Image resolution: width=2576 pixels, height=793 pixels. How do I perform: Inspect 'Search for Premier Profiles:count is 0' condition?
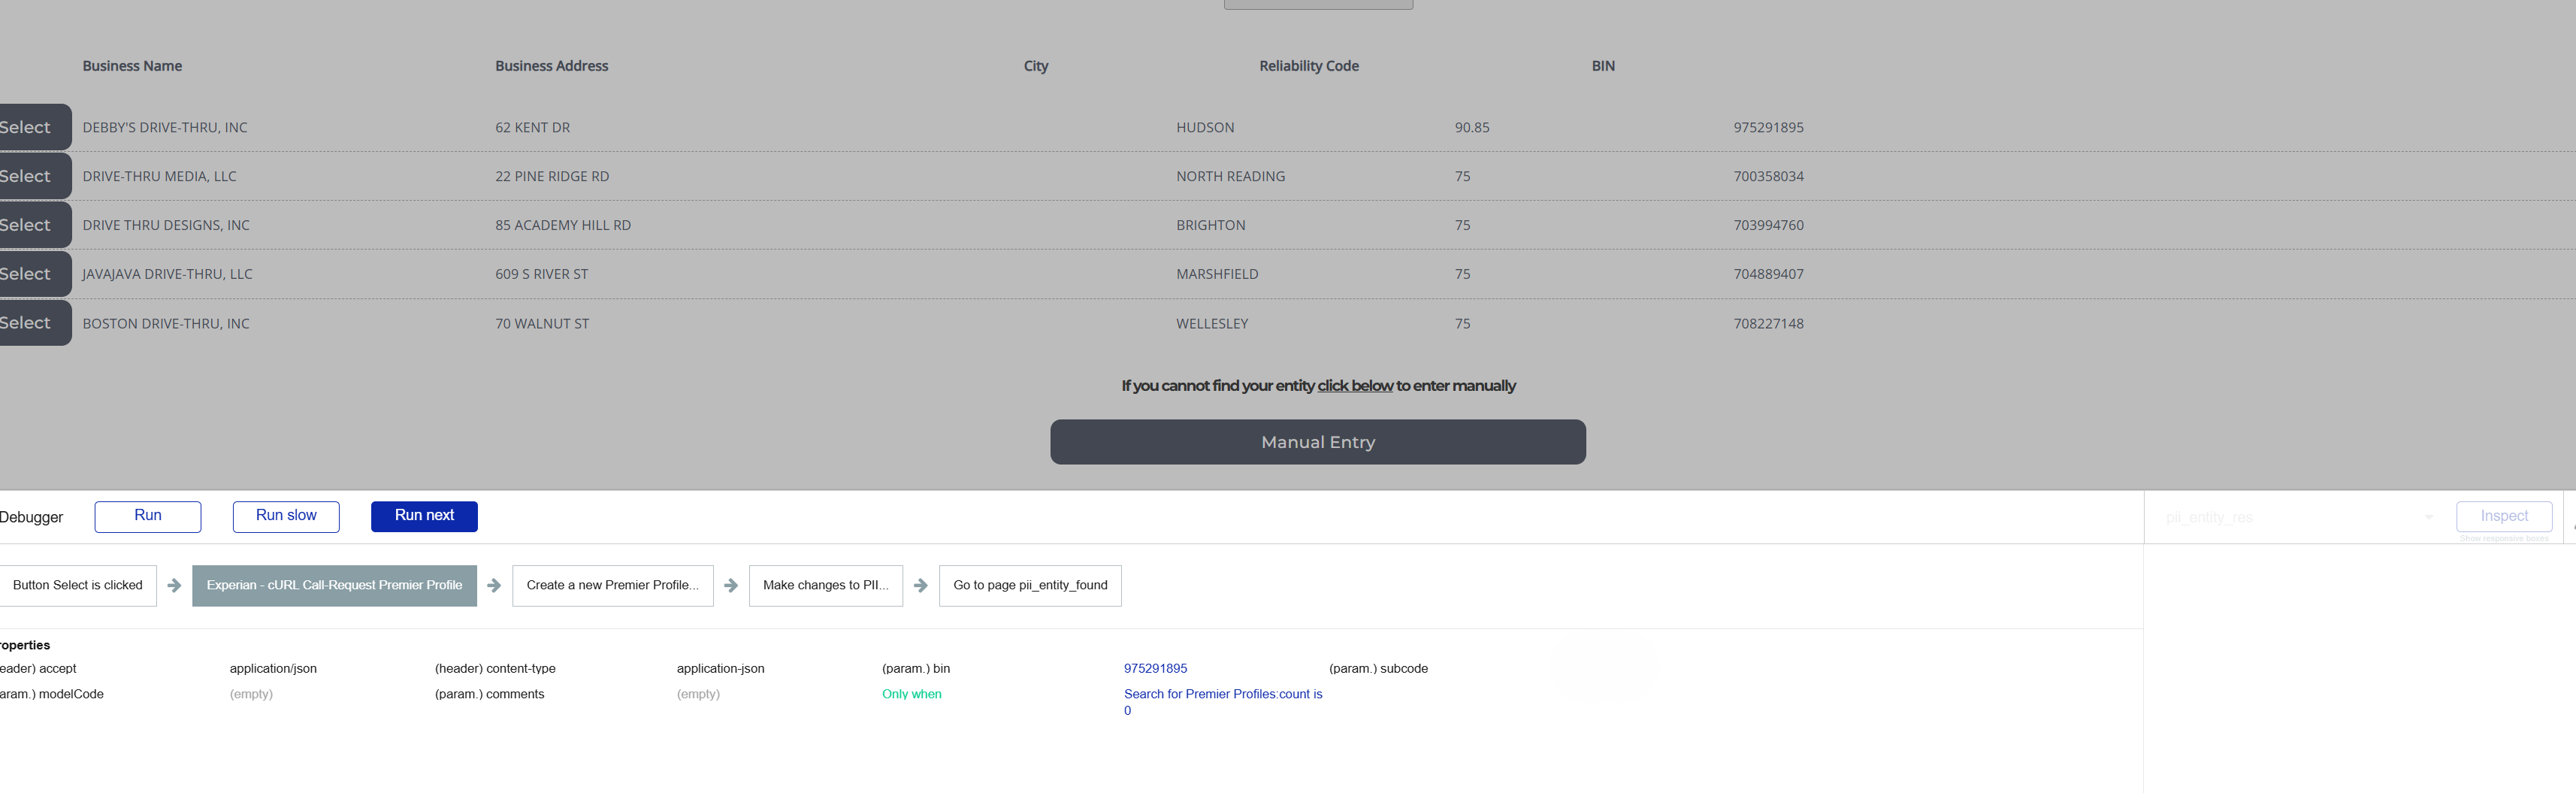[1222, 694]
